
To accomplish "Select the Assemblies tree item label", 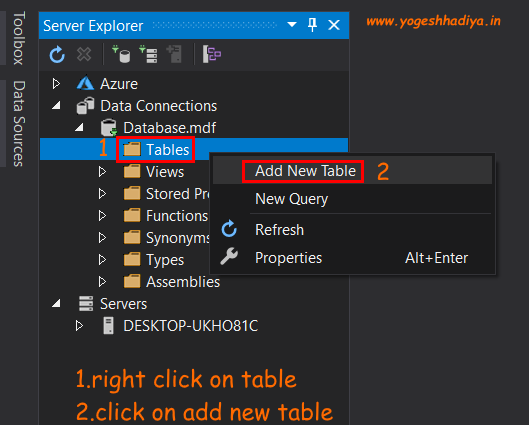I will [x=183, y=282].
